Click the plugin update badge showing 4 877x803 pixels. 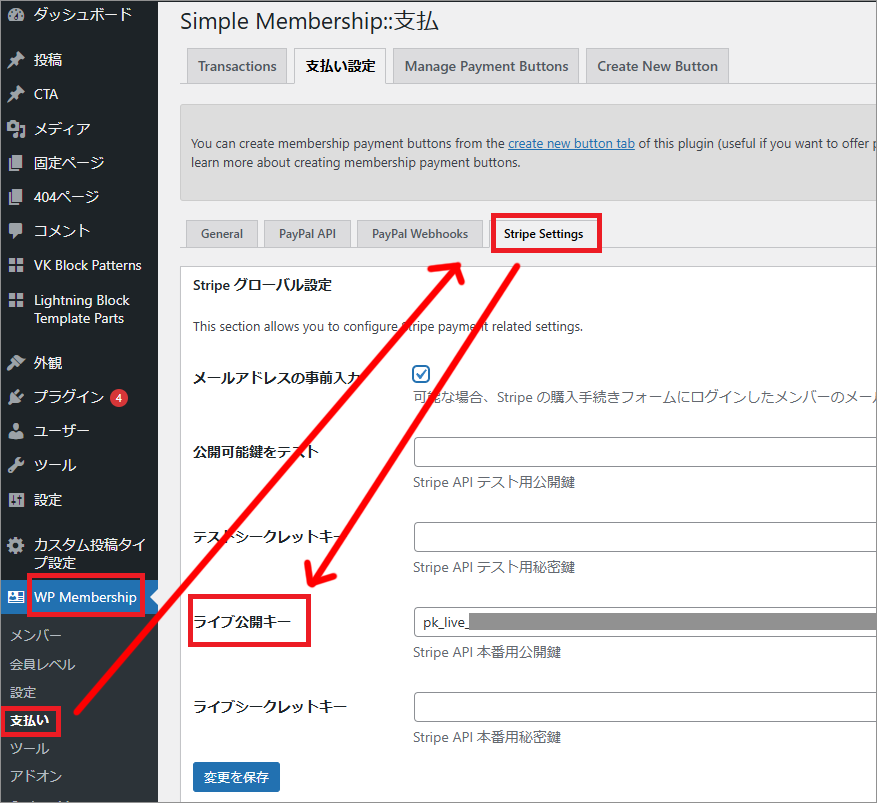click(x=119, y=398)
